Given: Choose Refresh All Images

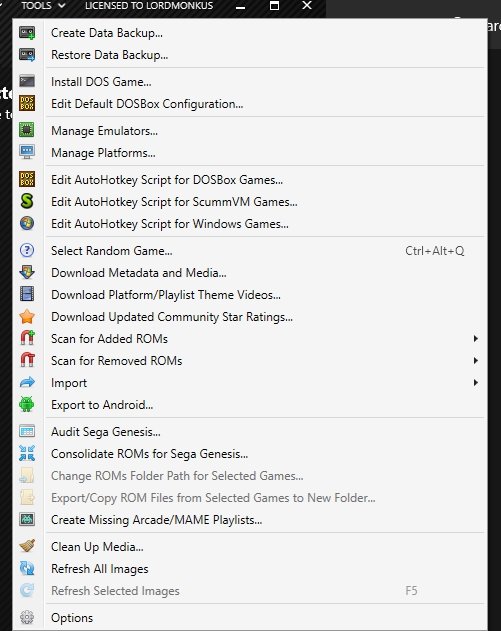Looking at the screenshot, I should pos(99,569).
